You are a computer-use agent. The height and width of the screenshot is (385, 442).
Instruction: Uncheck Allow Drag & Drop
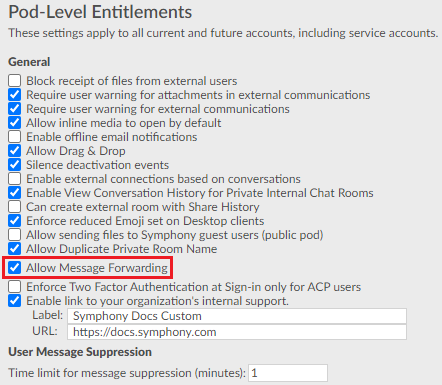tap(15, 151)
